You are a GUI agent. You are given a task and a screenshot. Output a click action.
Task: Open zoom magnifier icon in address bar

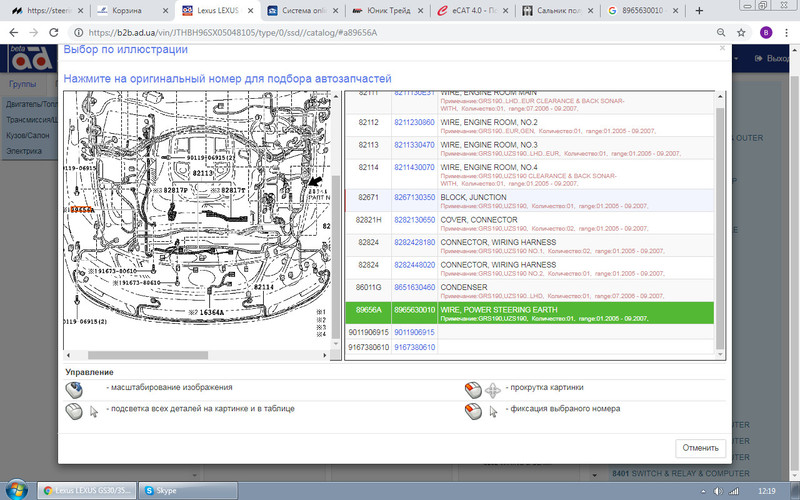pyautogui.click(x=721, y=33)
